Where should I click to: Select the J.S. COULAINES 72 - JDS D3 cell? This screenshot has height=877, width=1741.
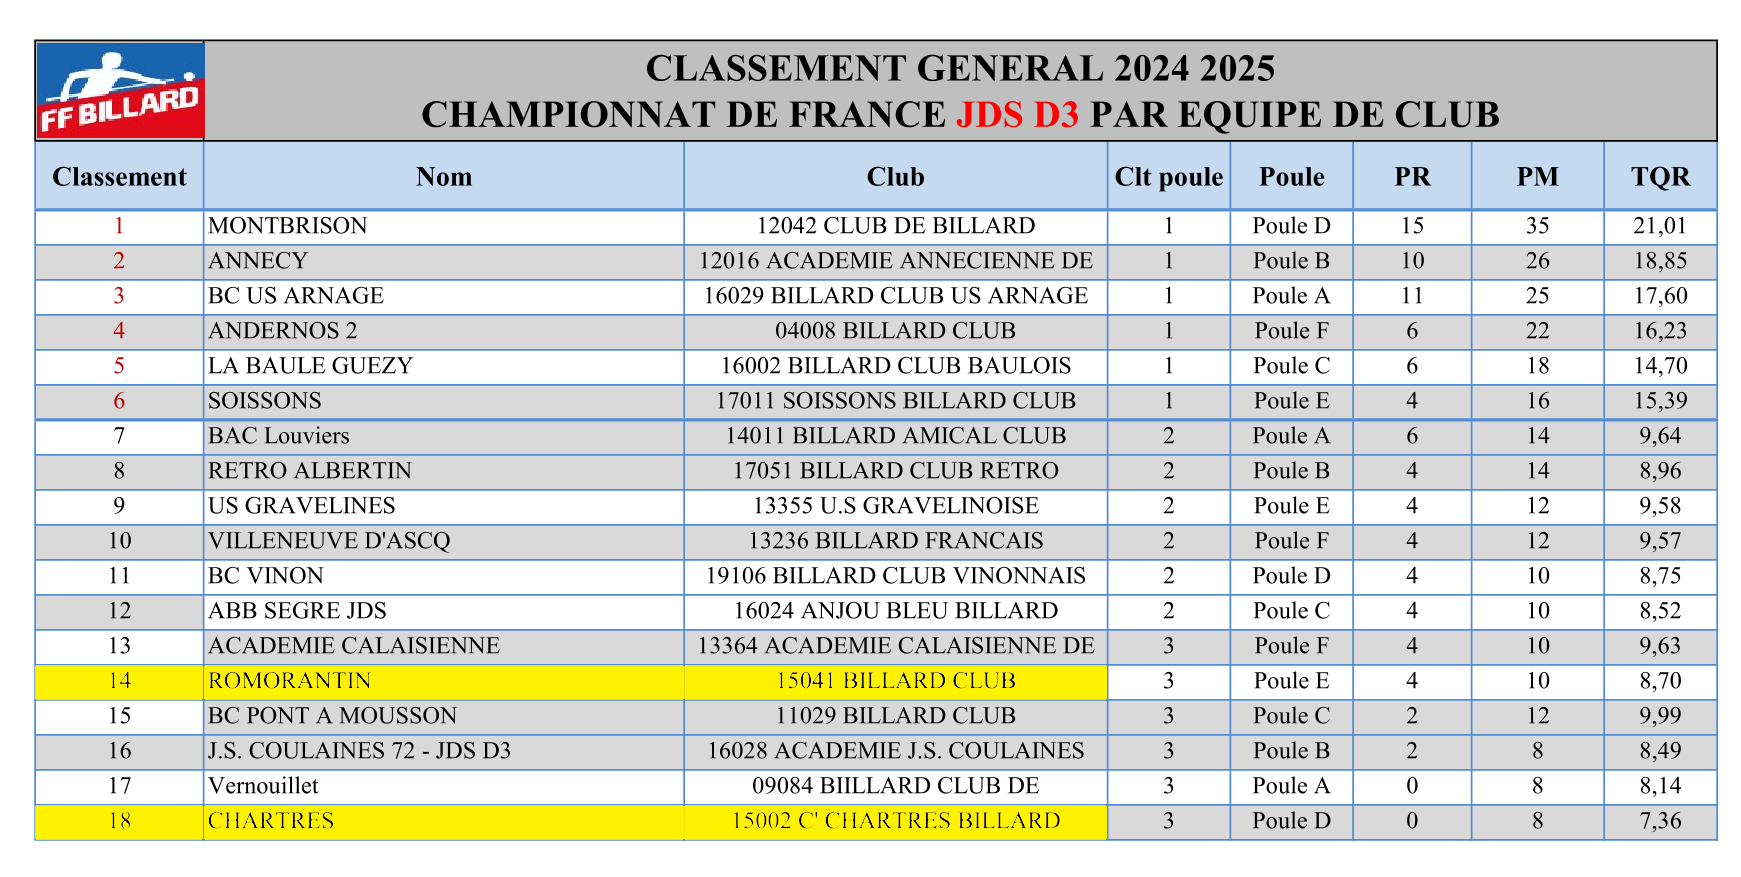pyautogui.click(x=444, y=751)
